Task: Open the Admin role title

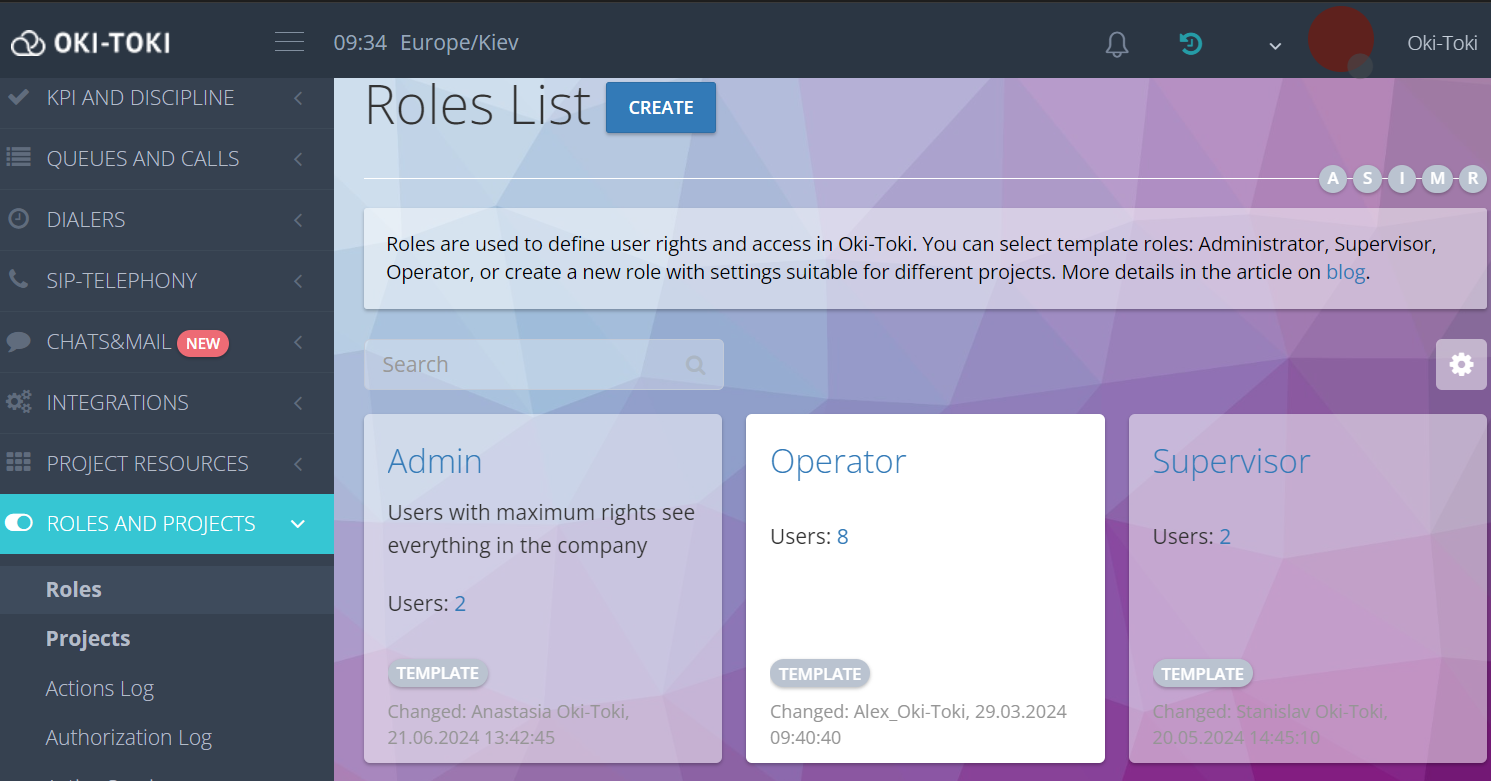Action: click(x=435, y=461)
